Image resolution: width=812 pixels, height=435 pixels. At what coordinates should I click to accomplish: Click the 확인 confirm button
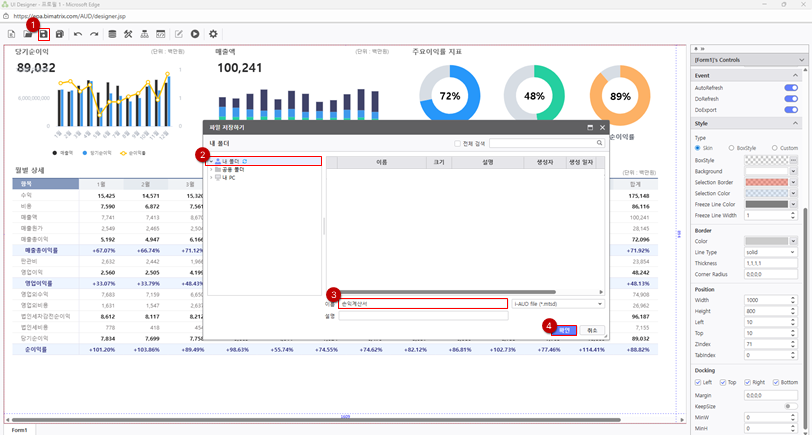564,329
